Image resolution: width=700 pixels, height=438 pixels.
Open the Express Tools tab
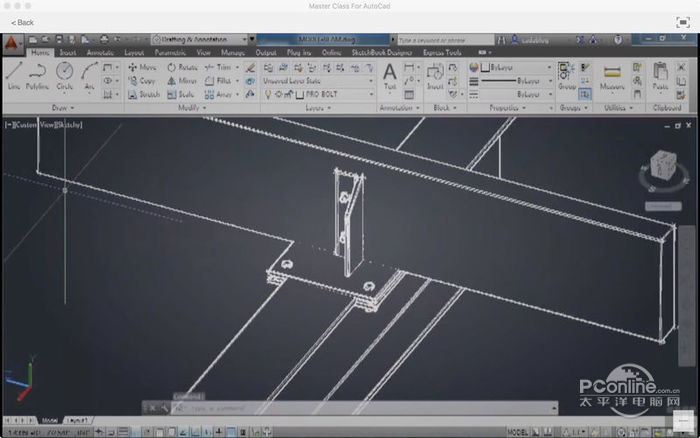pos(442,52)
